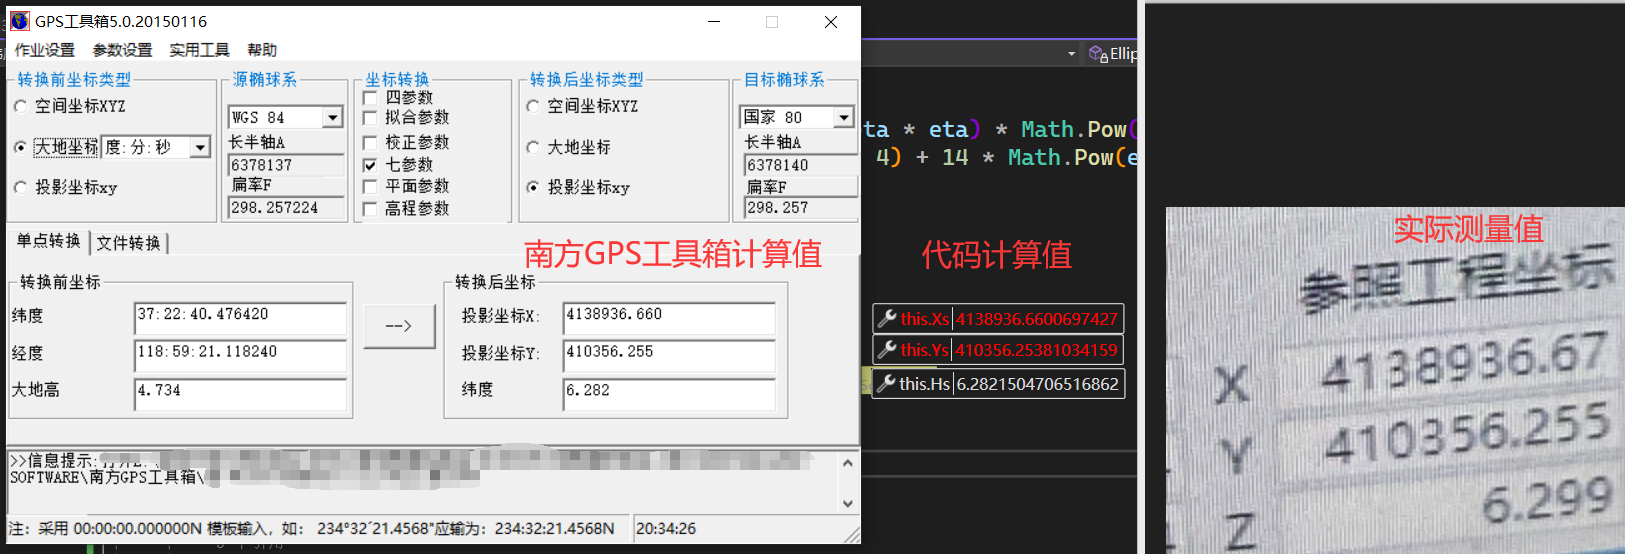Click the 投影坐标Y output field
The image size is (1625, 554).
point(669,356)
